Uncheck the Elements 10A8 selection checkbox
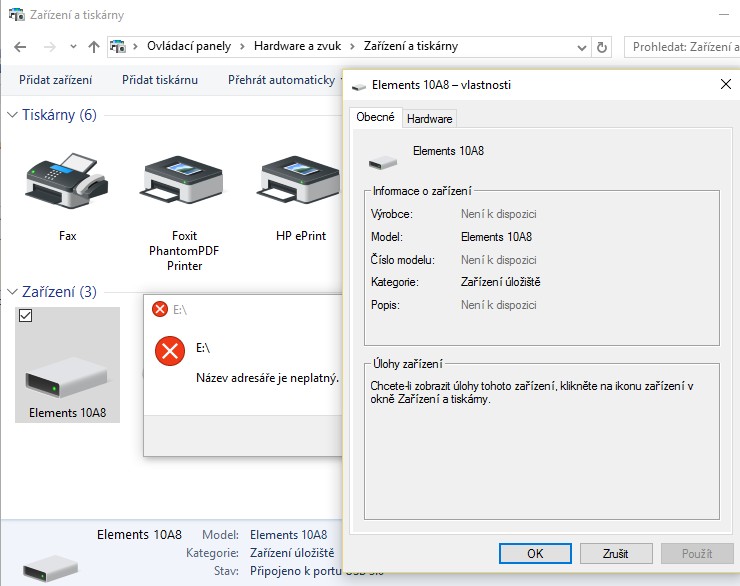The height and width of the screenshot is (586, 740). [x=27, y=316]
